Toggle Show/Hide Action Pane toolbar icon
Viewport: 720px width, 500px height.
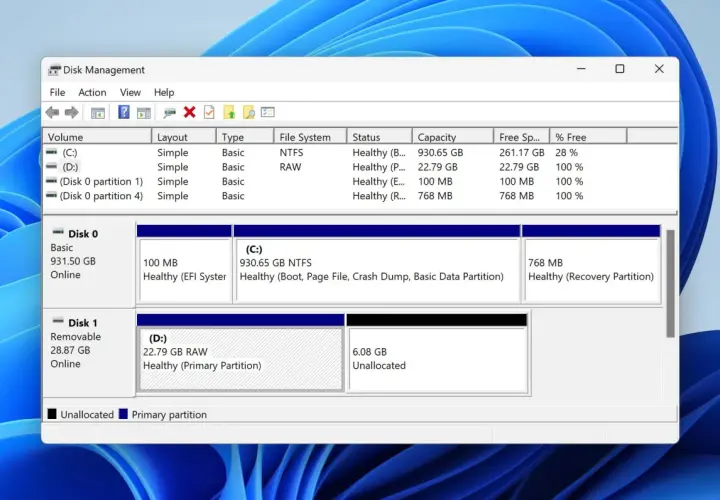tap(144, 113)
